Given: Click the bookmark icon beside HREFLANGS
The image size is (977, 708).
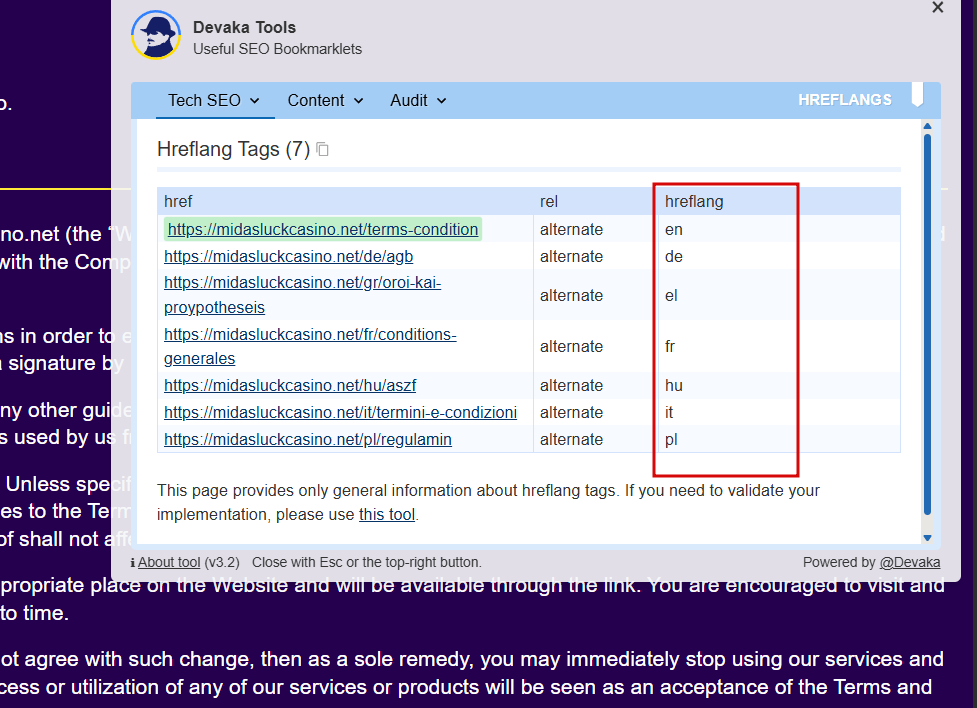Looking at the screenshot, I should (917, 95).
